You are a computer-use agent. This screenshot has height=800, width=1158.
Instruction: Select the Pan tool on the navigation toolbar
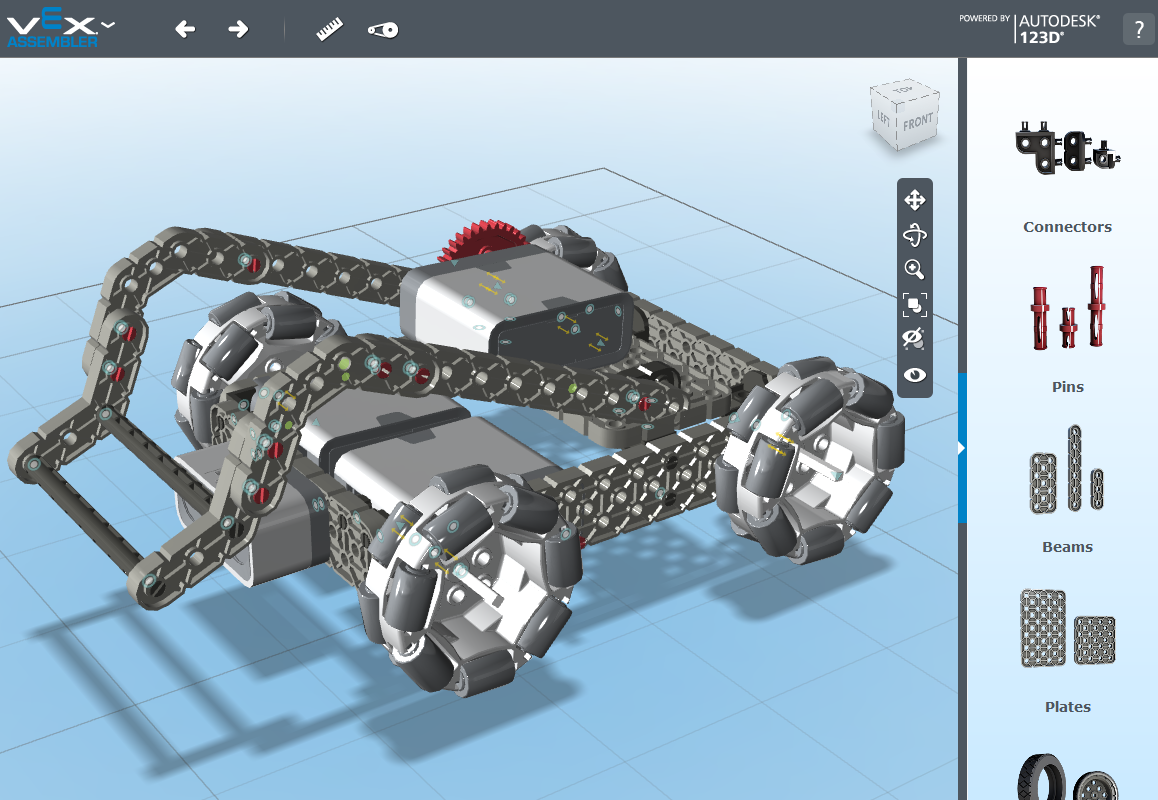914,200
